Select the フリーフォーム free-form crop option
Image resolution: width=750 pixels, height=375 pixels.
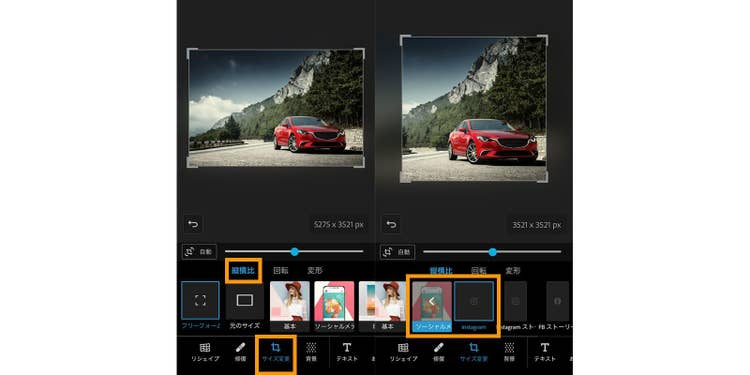(x=200, y=306)
